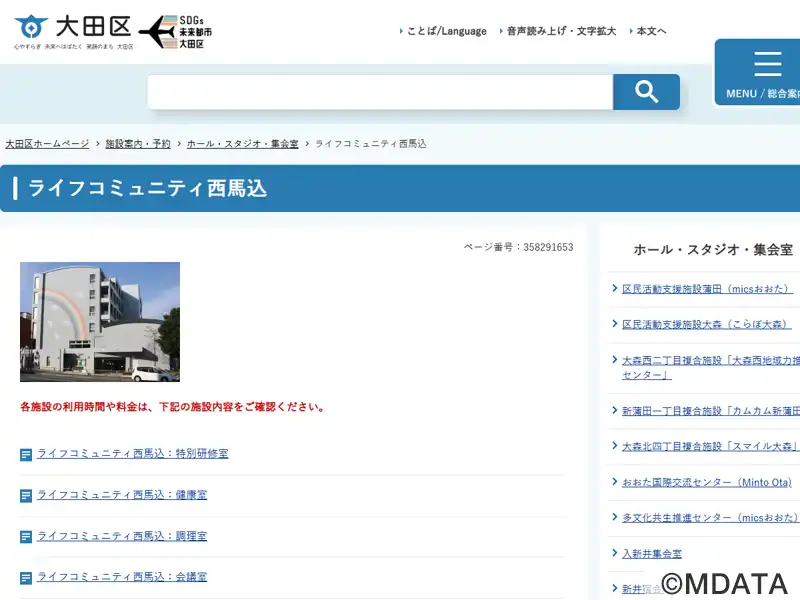Image resolution: width=800 pixels, height=600 pixels.
Task: Click document icon beside 健康室 link
Action: click(26, 496)
